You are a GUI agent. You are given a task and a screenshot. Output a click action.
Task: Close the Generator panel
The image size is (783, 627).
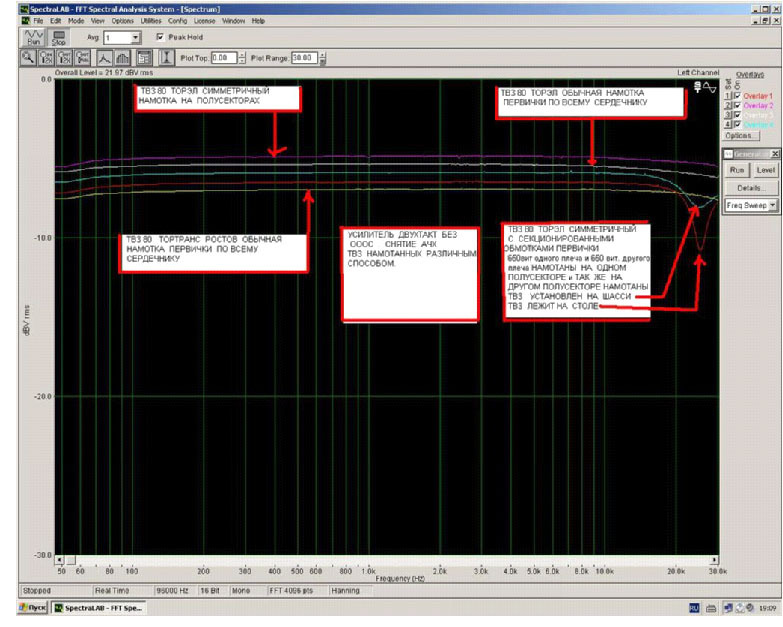coord(775,154)
